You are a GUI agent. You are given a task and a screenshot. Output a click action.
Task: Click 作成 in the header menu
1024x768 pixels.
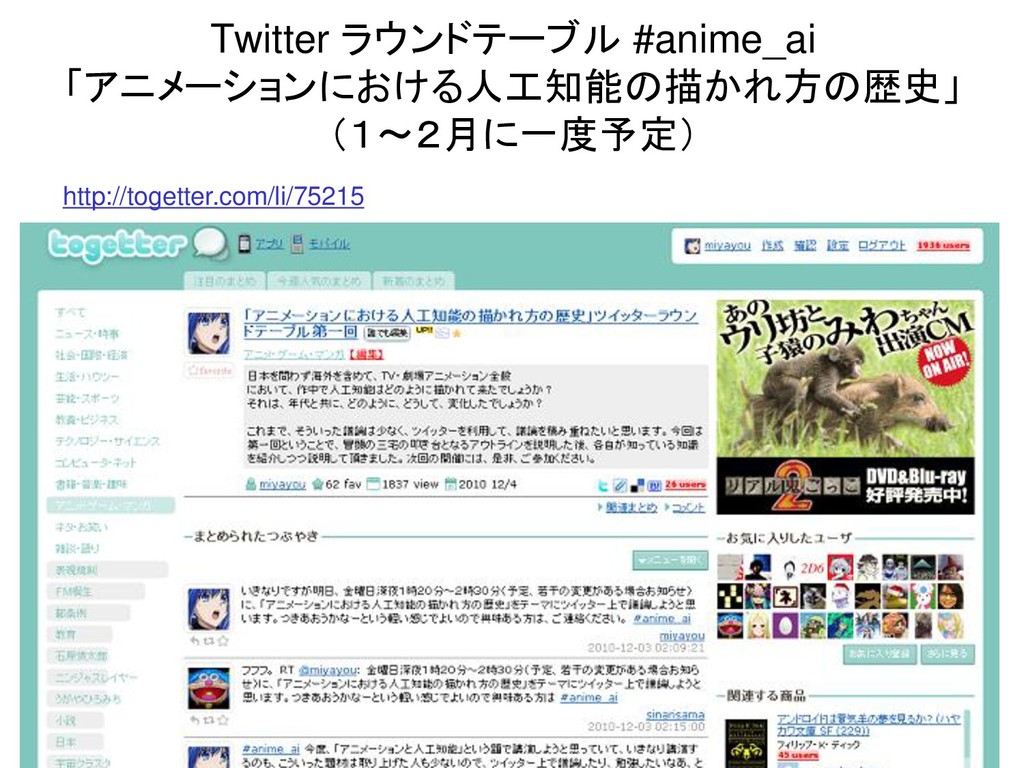point(773,246)
